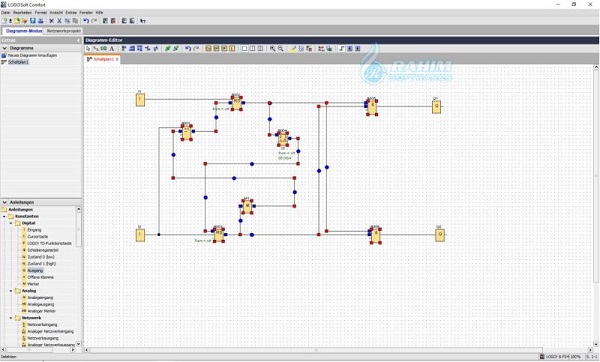Click the undo arrow in diagram editor toolbar
Viewport: 600px width, 362px height.
188,49
